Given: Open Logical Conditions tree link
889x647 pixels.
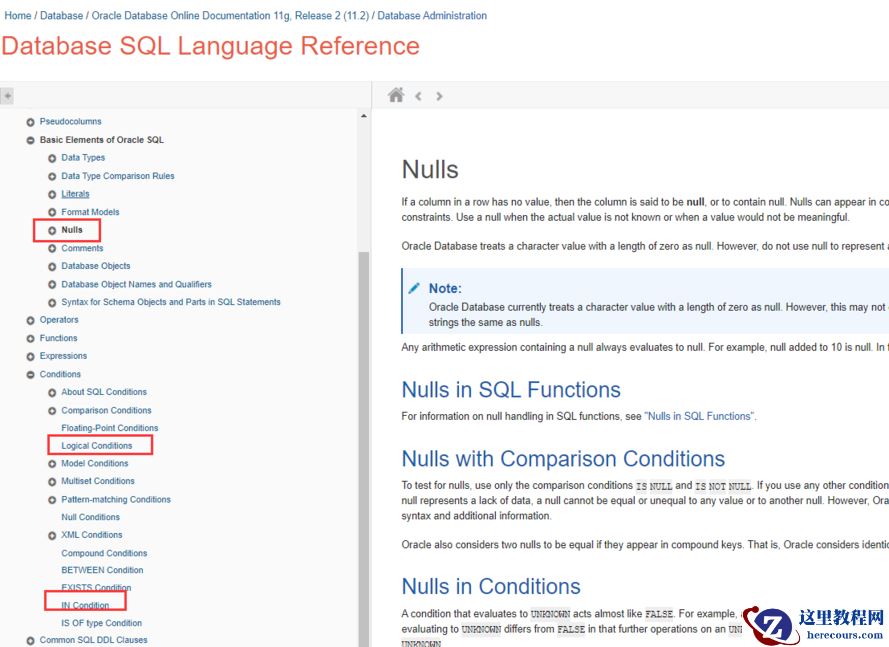Looking at the screenshot, I should coord(96,446).
